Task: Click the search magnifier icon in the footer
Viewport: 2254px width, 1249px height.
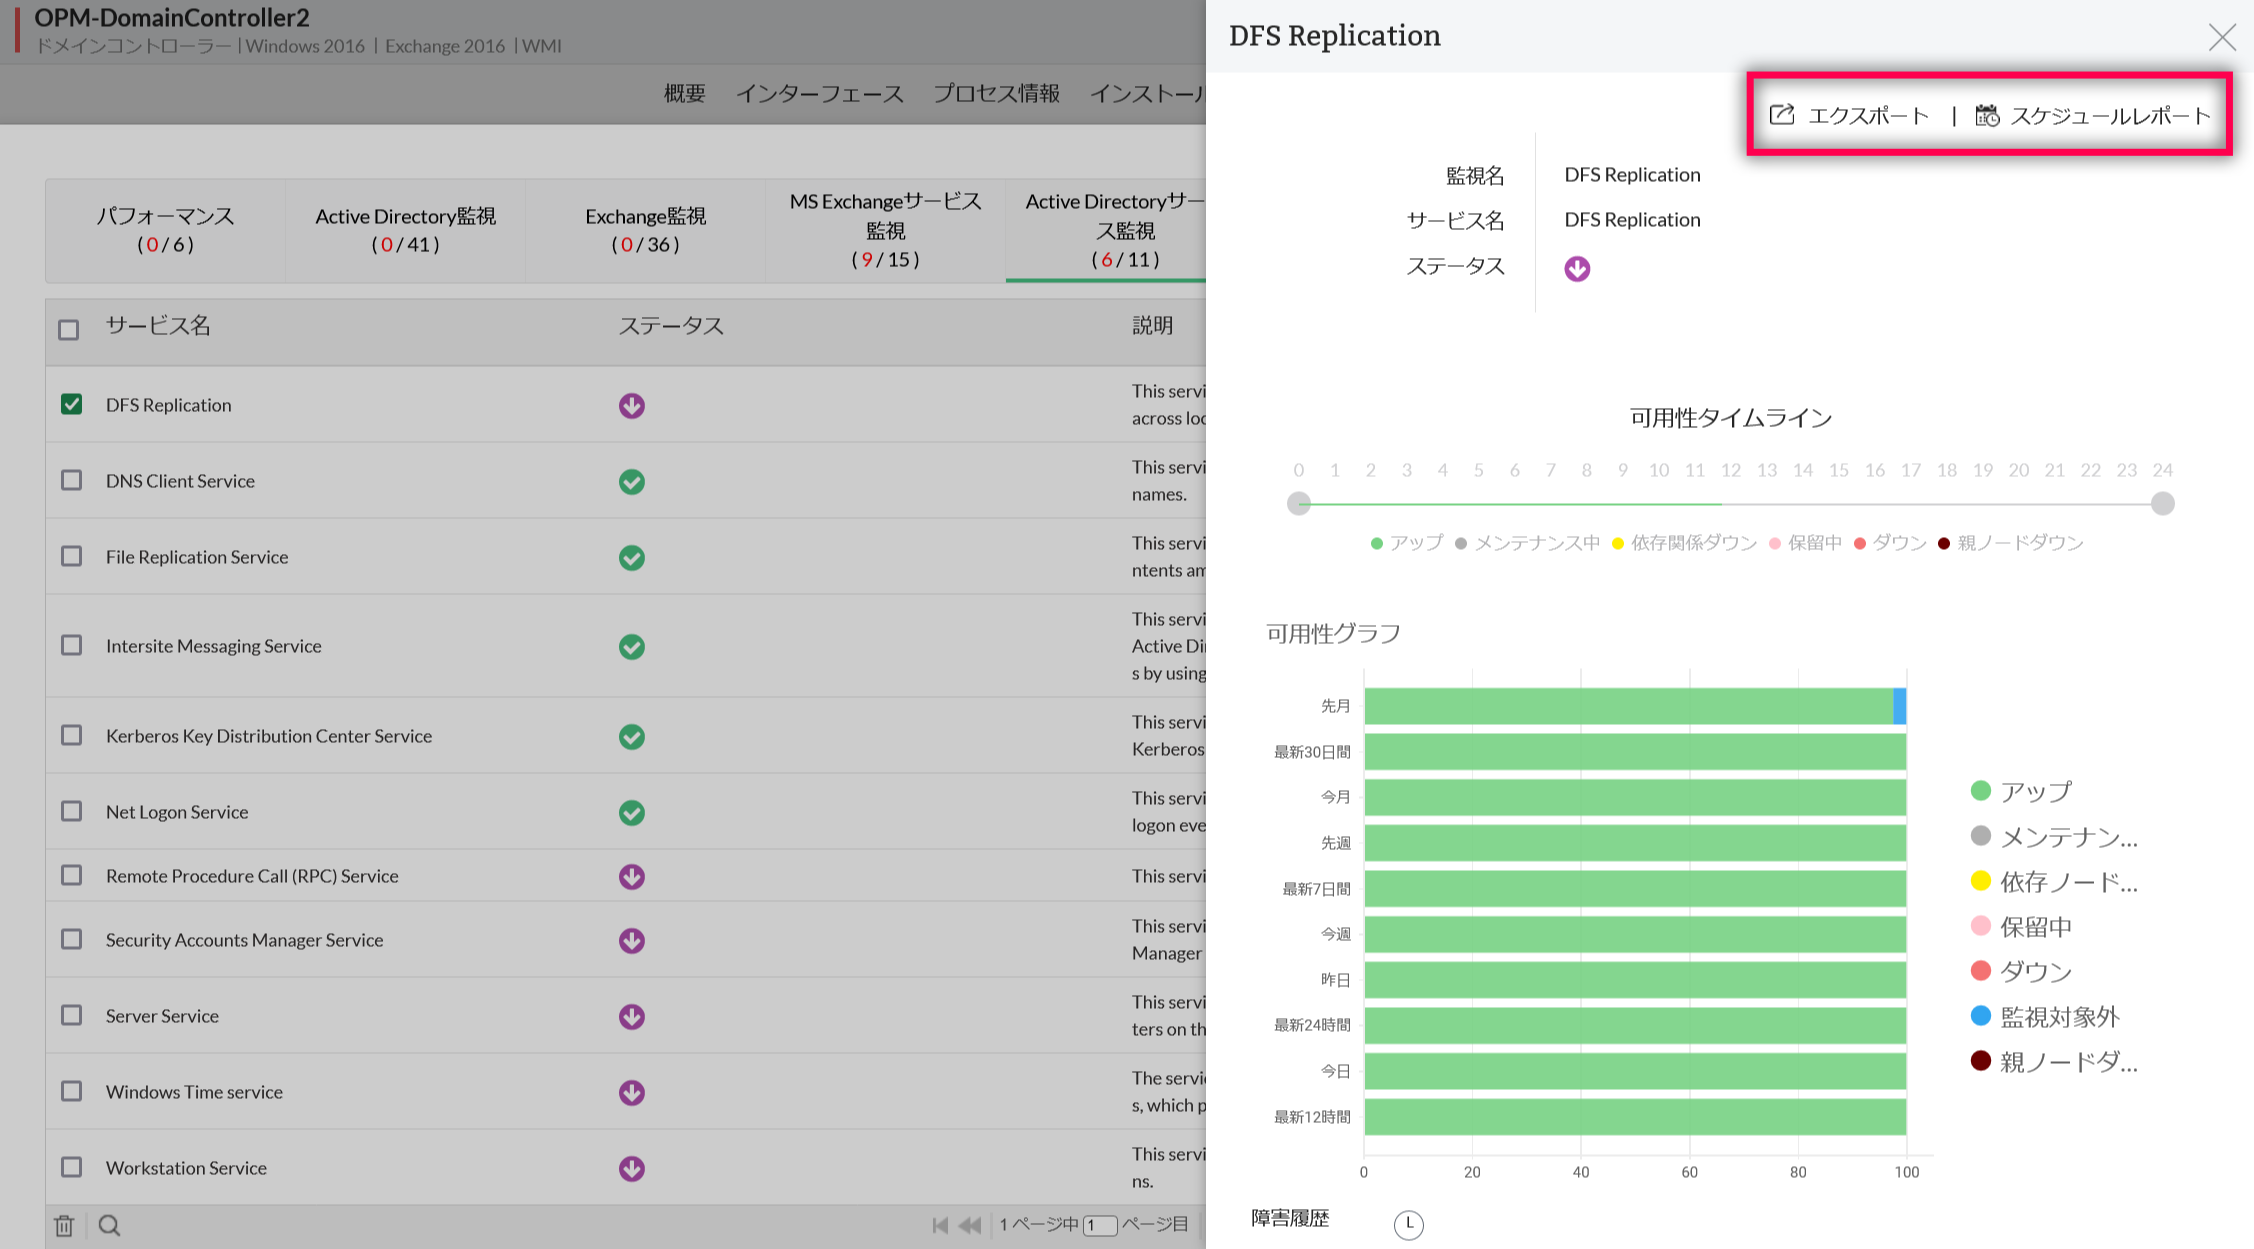Action: point(110,1225)
